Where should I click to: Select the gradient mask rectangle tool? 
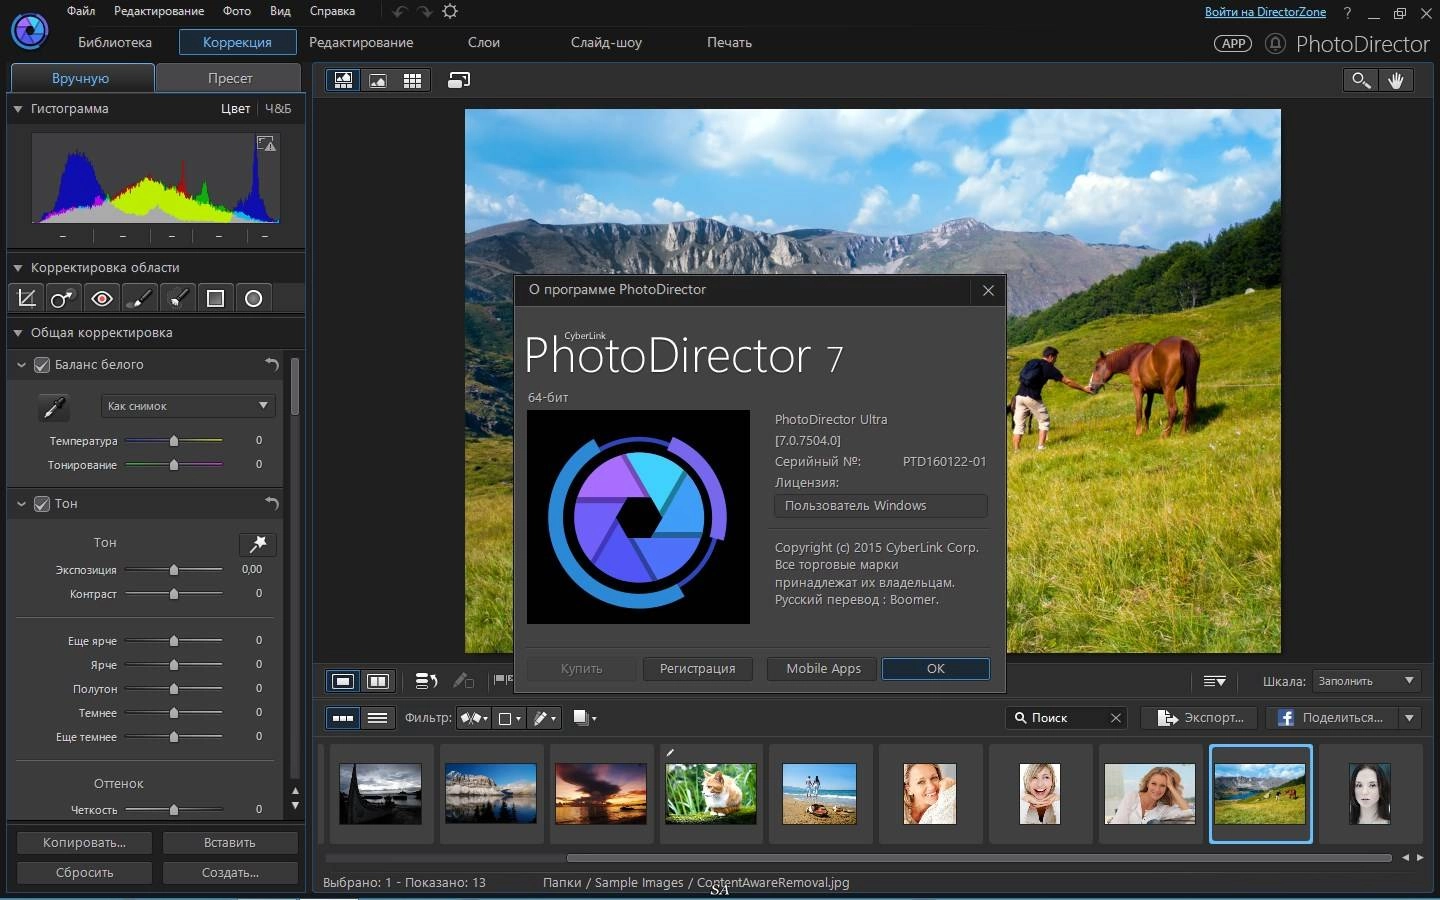(x=215, y=298)
